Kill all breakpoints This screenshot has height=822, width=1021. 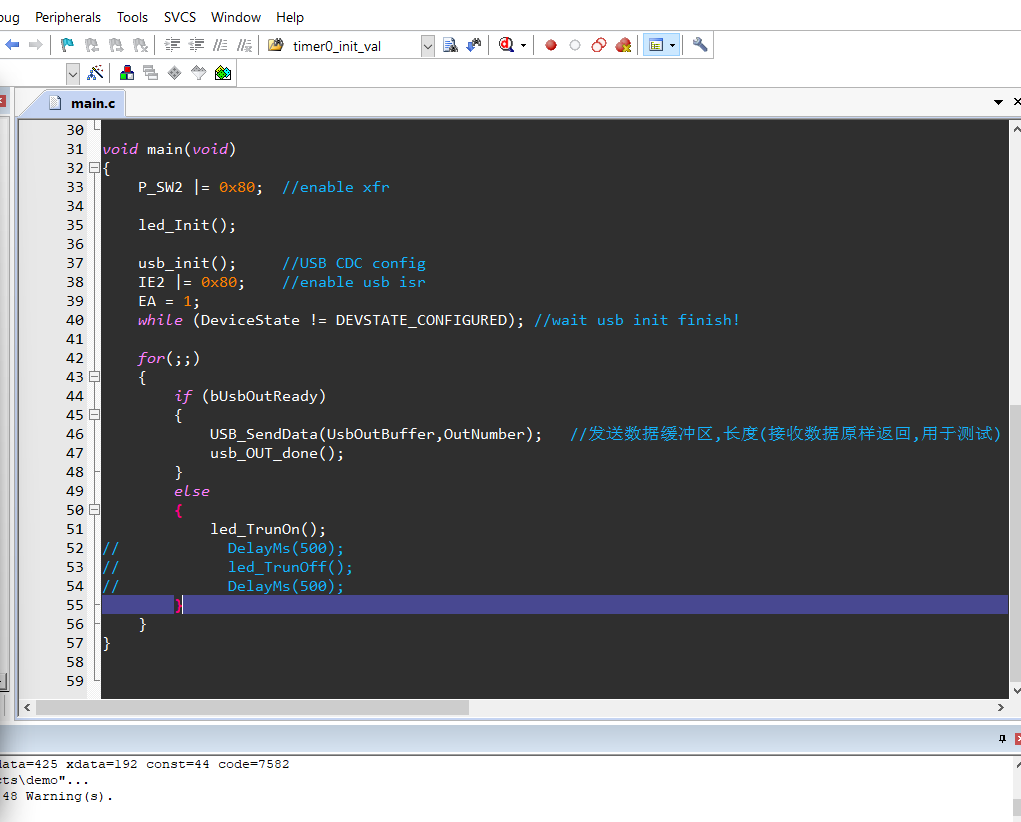coord(623,45)
